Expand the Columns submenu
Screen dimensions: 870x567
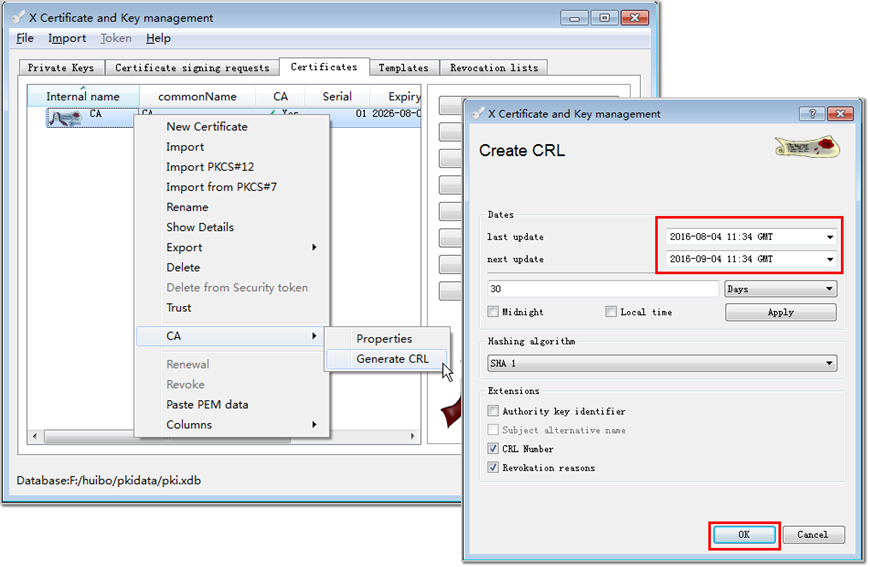coord(232,424)
